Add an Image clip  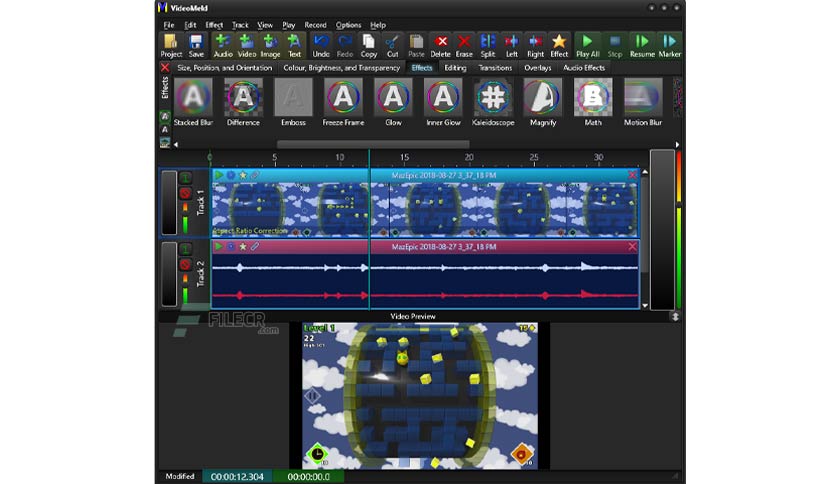[270, 45]
